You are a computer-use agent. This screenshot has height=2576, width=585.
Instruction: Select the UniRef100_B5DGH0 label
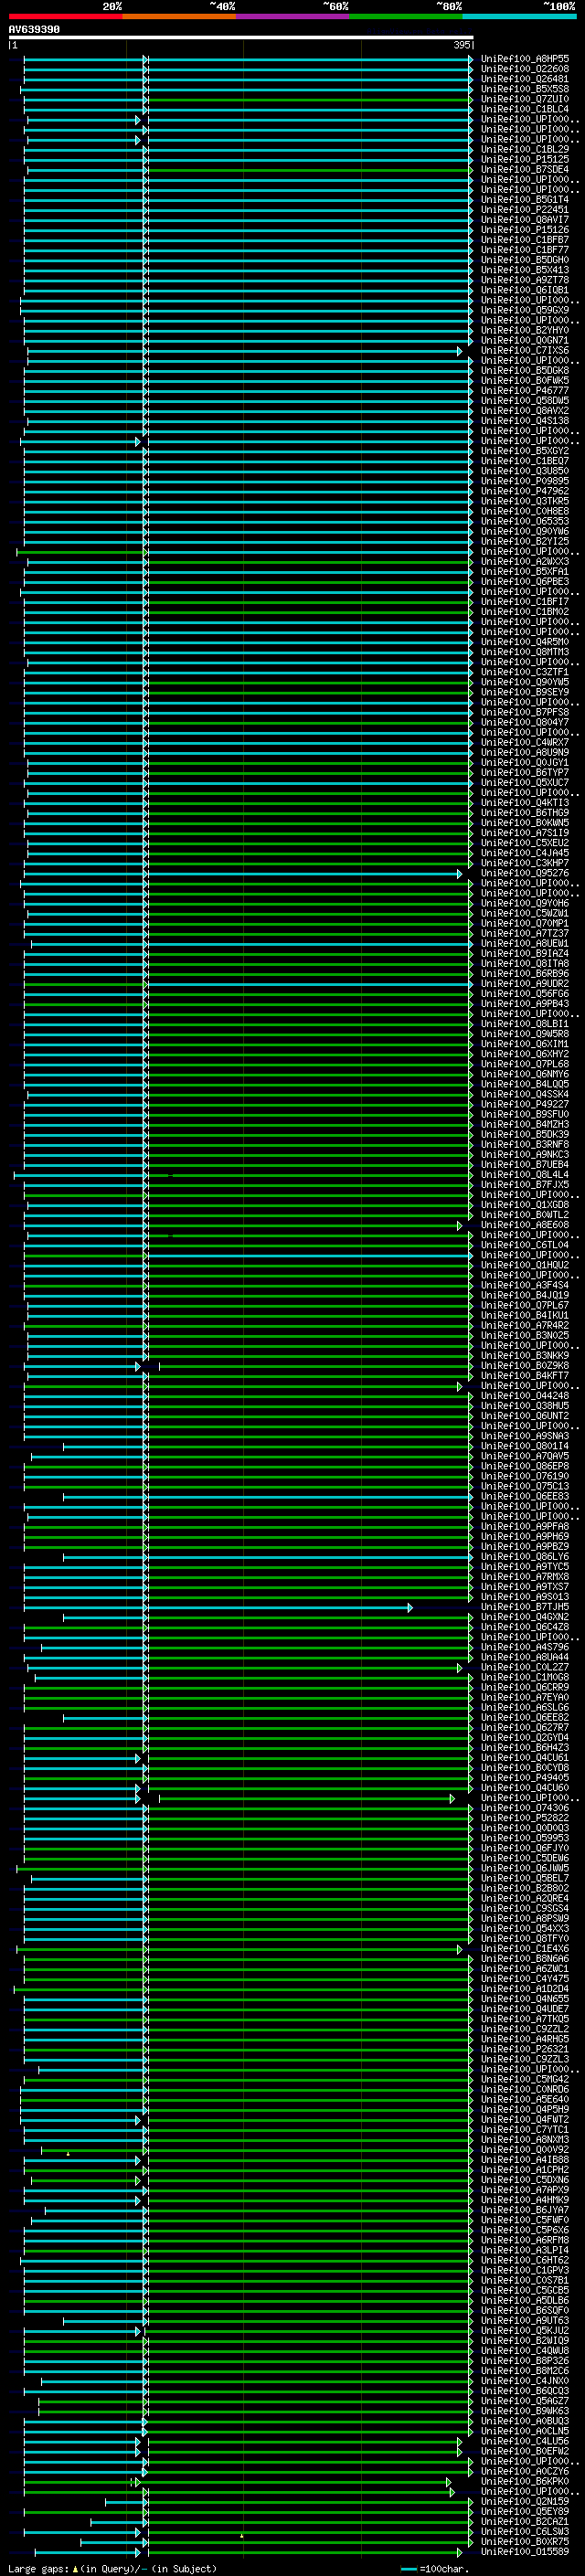tap(525, 260)
